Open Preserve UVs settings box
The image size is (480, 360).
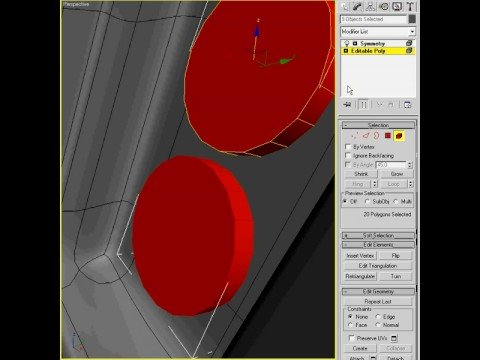(394, 338)
